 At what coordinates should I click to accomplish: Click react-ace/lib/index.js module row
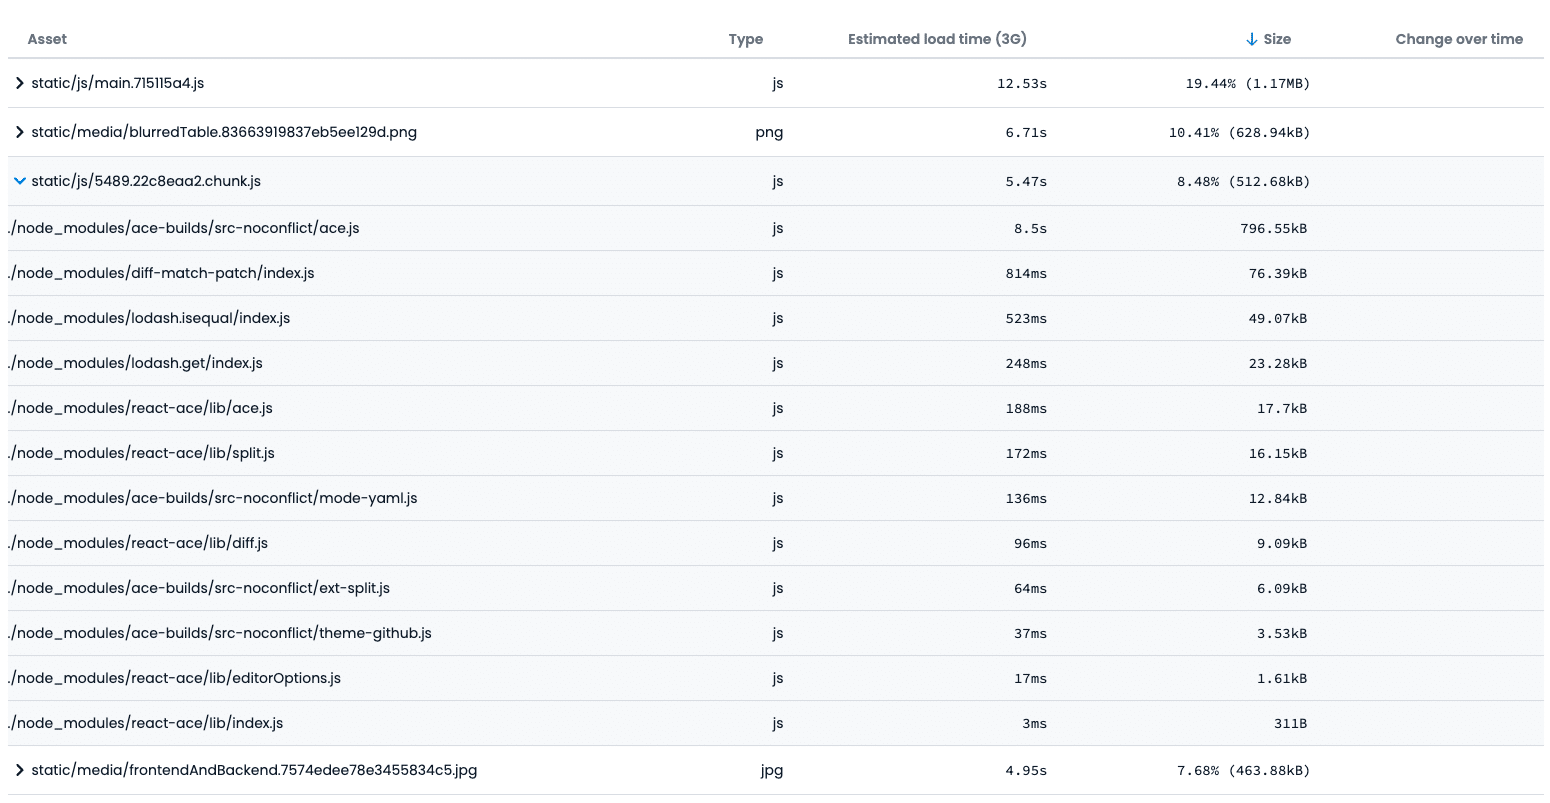coord(776,723)
